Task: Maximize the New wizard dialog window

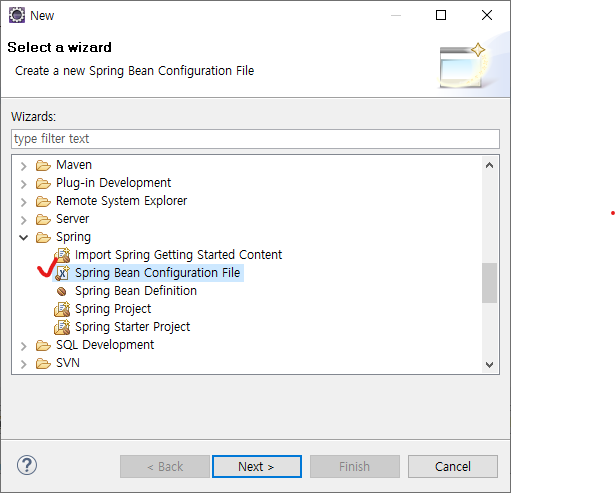Action: (441, 15)
